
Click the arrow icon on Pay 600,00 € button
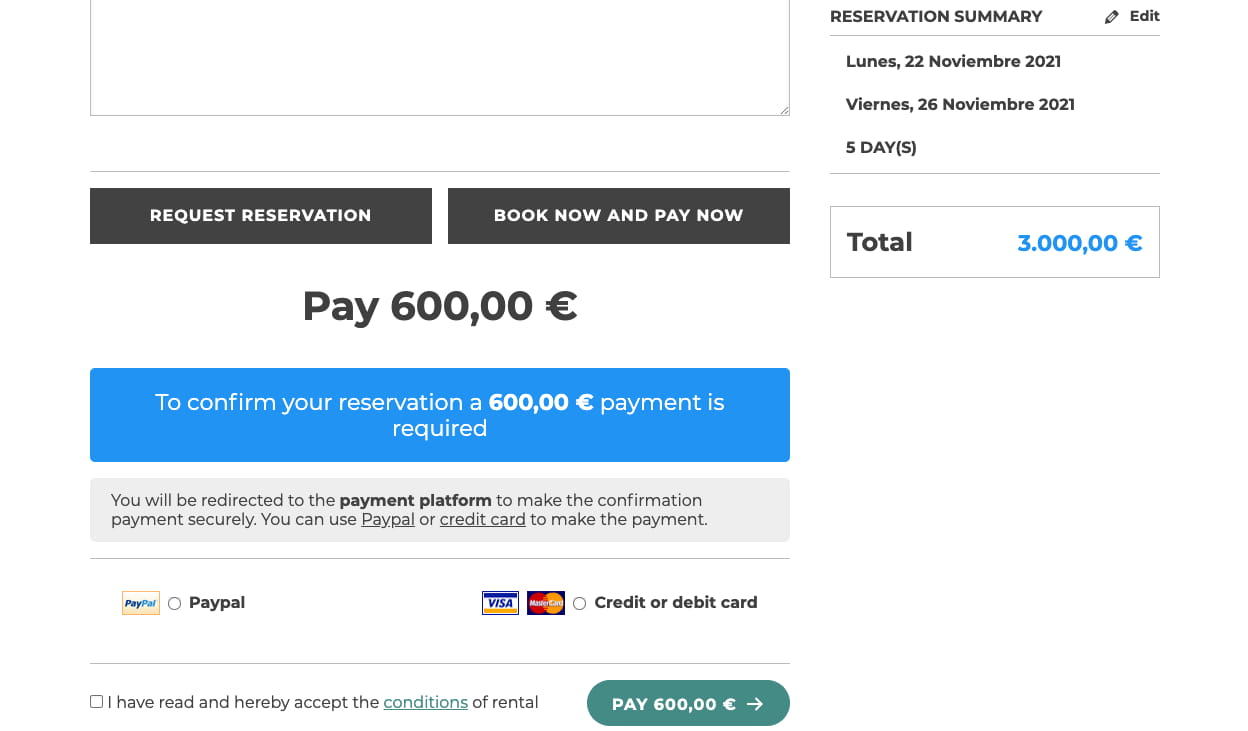click(755, 704)
